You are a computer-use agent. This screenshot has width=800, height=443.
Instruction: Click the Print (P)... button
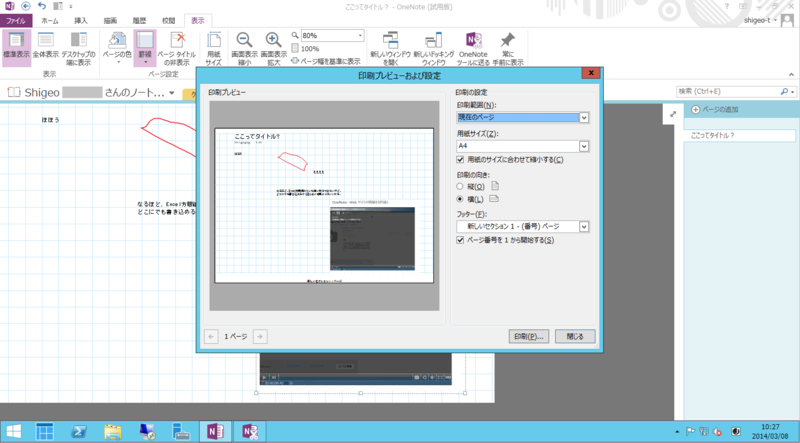pyautogui.click(x=529, y=336)
